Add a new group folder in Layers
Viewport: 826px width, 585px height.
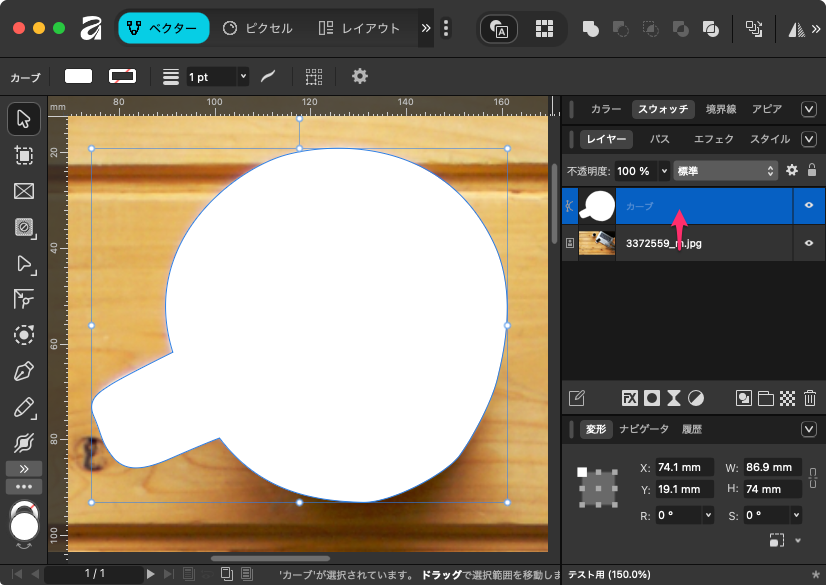coord(766,398)
